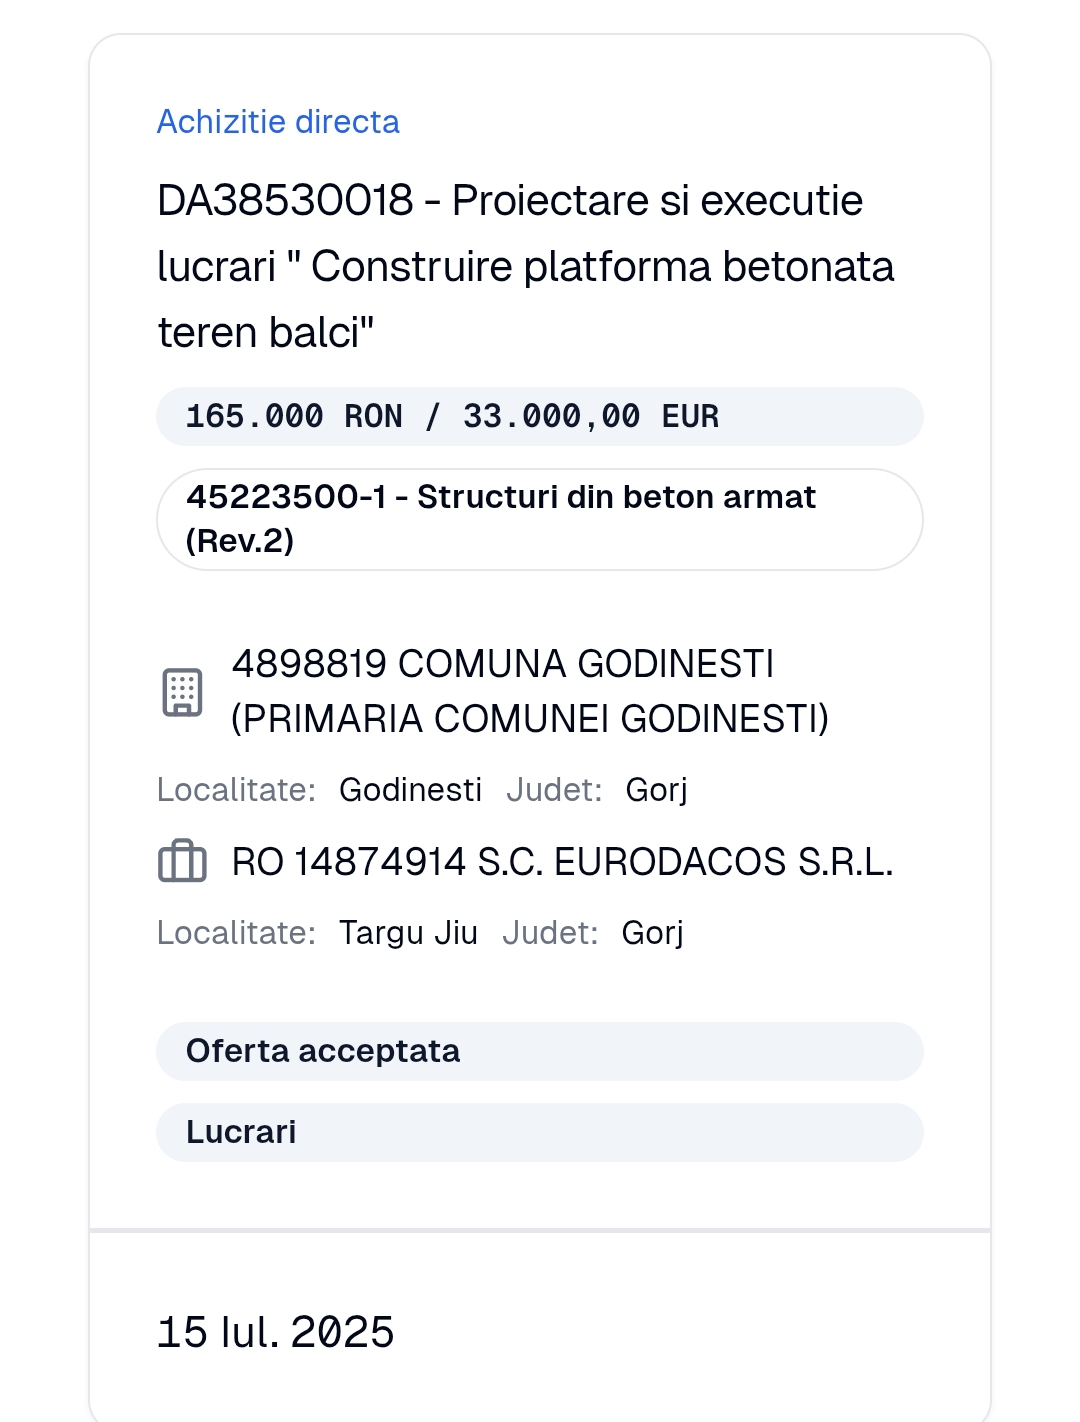Click the authority Judet Gorj value
The width and height of the screenshot is (1080, 1422).
click(x=656, y=790)
